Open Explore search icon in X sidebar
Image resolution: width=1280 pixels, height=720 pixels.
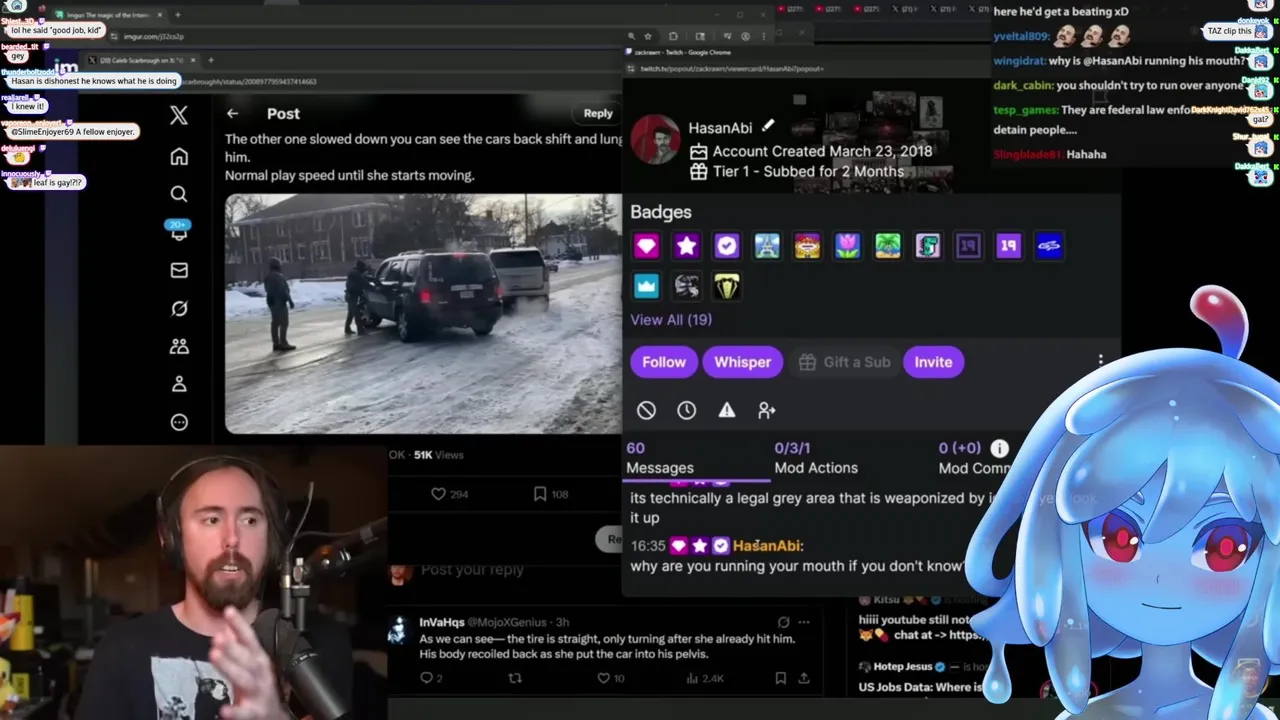[179, 194]
